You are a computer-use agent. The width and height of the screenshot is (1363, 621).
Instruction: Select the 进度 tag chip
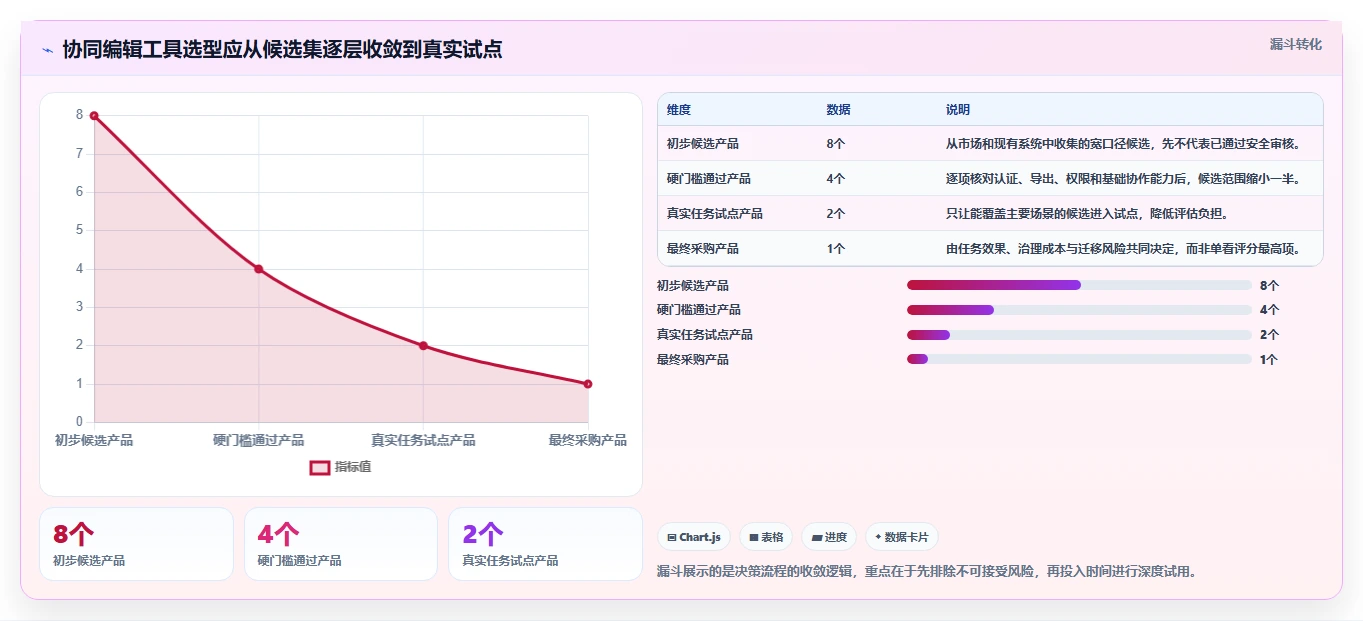pyautogui.click(x=829, y=537)
